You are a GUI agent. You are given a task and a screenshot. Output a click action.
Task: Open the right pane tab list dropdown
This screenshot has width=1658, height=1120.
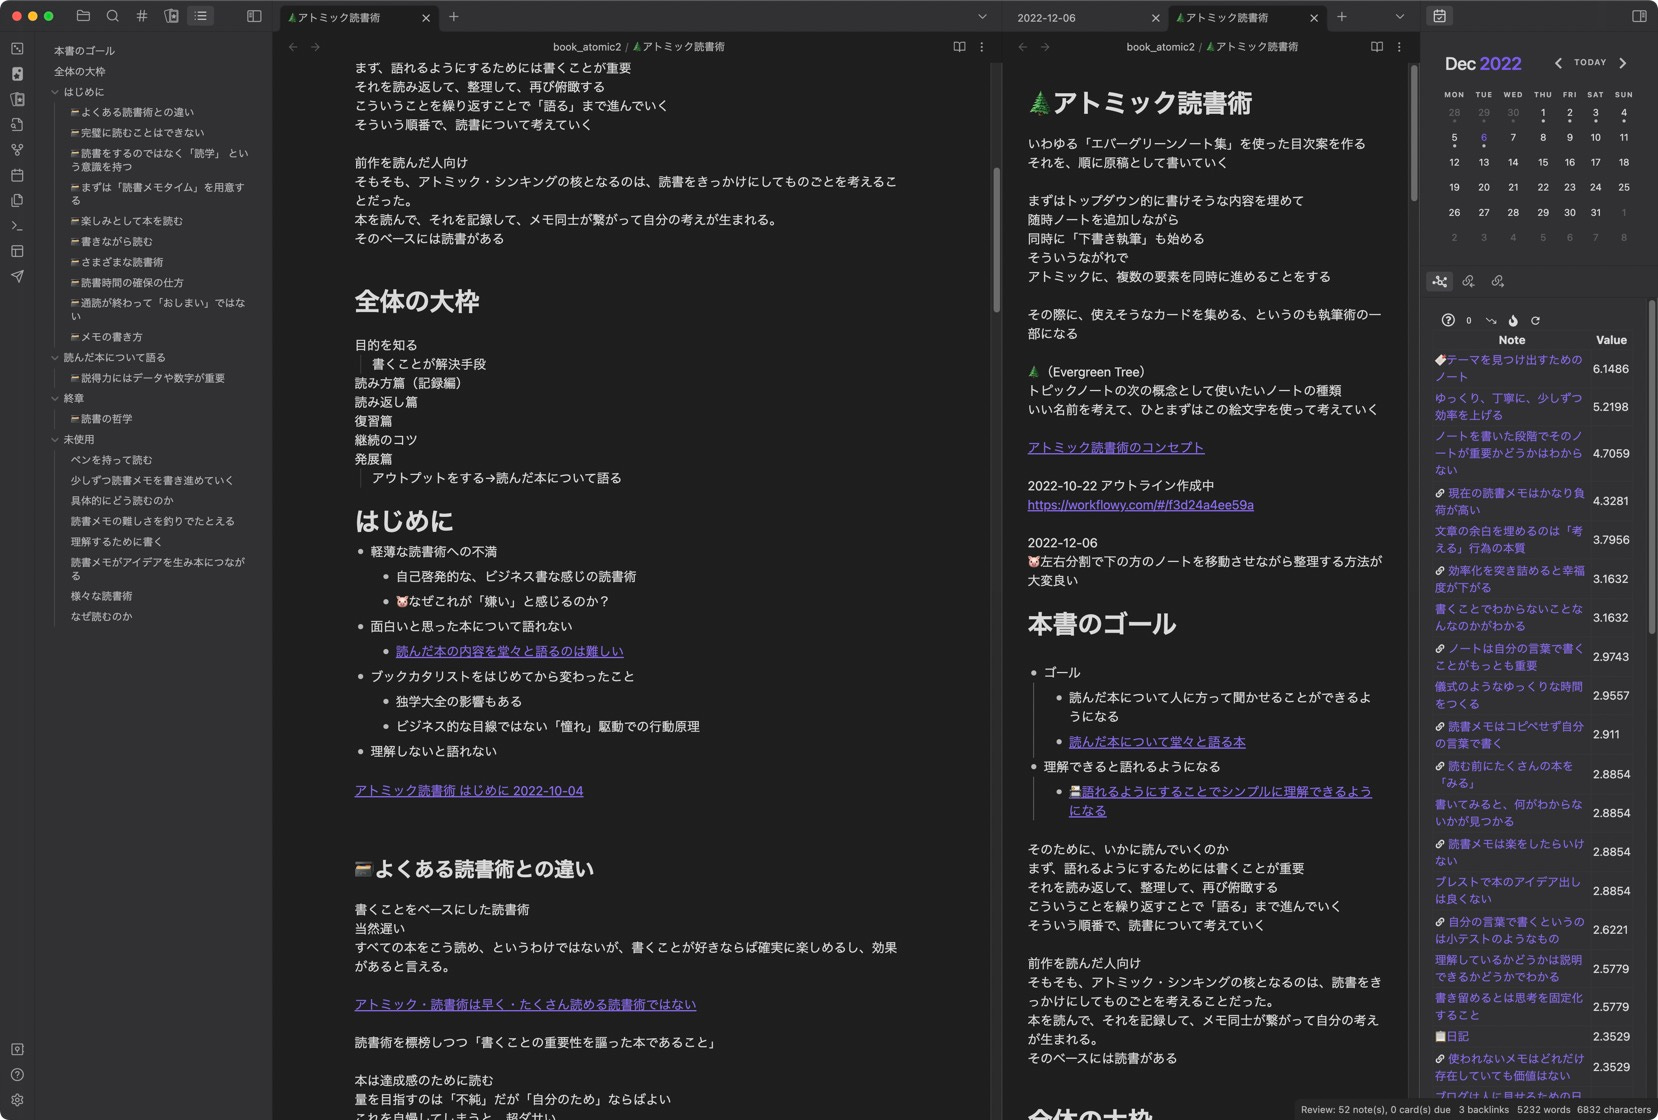click(x=1399, y=17)
